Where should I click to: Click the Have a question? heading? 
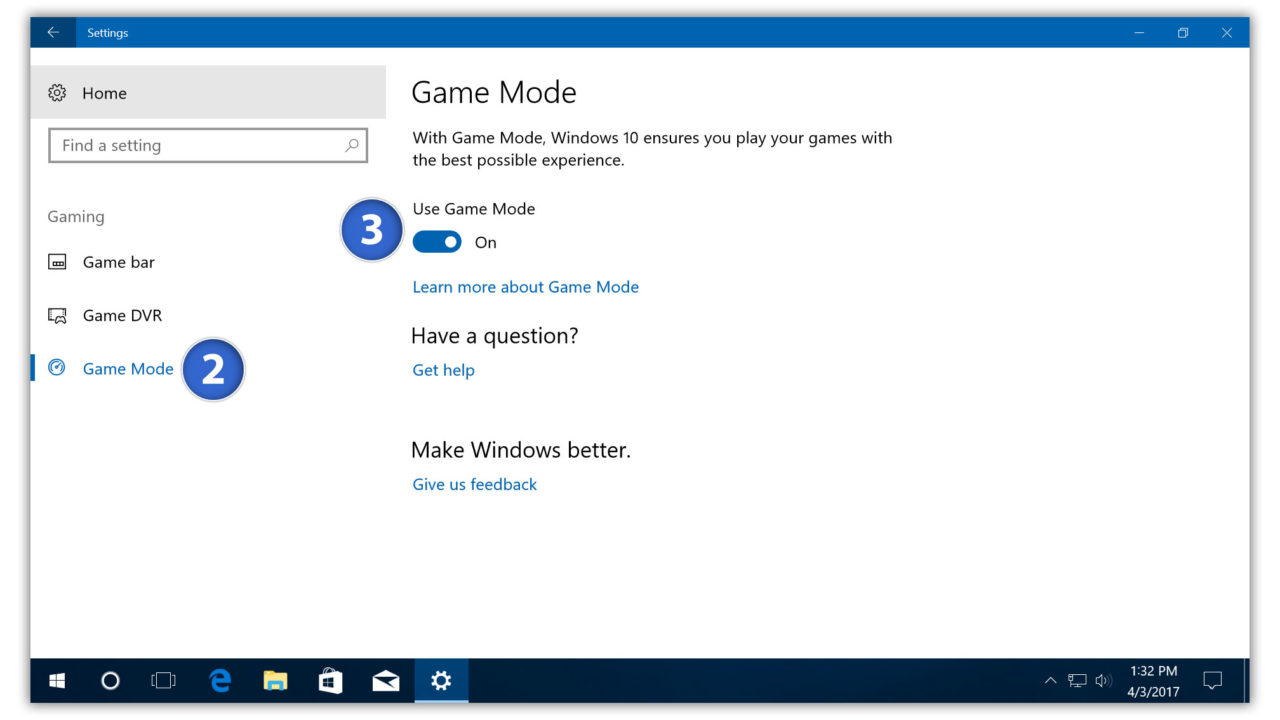click(x=495, y=336)
